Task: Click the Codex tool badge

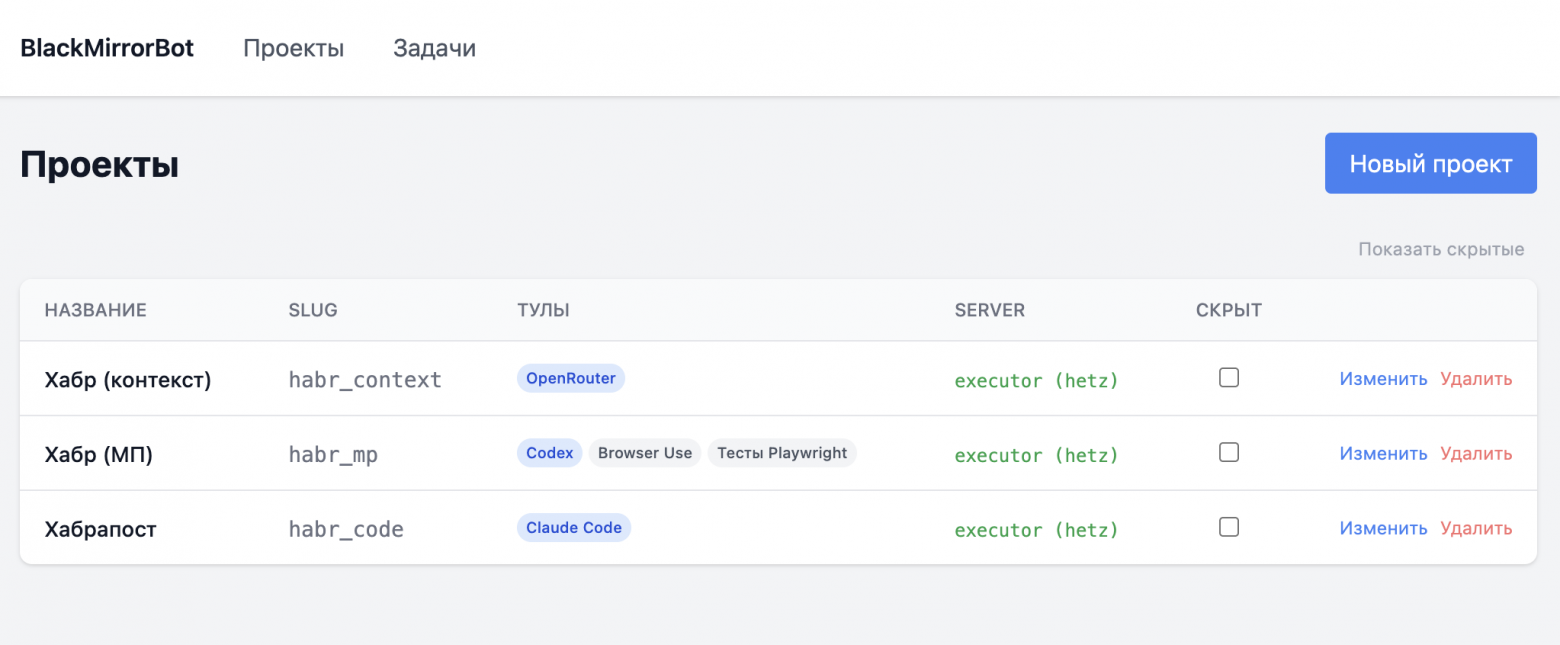Action: tap(549, 453)
